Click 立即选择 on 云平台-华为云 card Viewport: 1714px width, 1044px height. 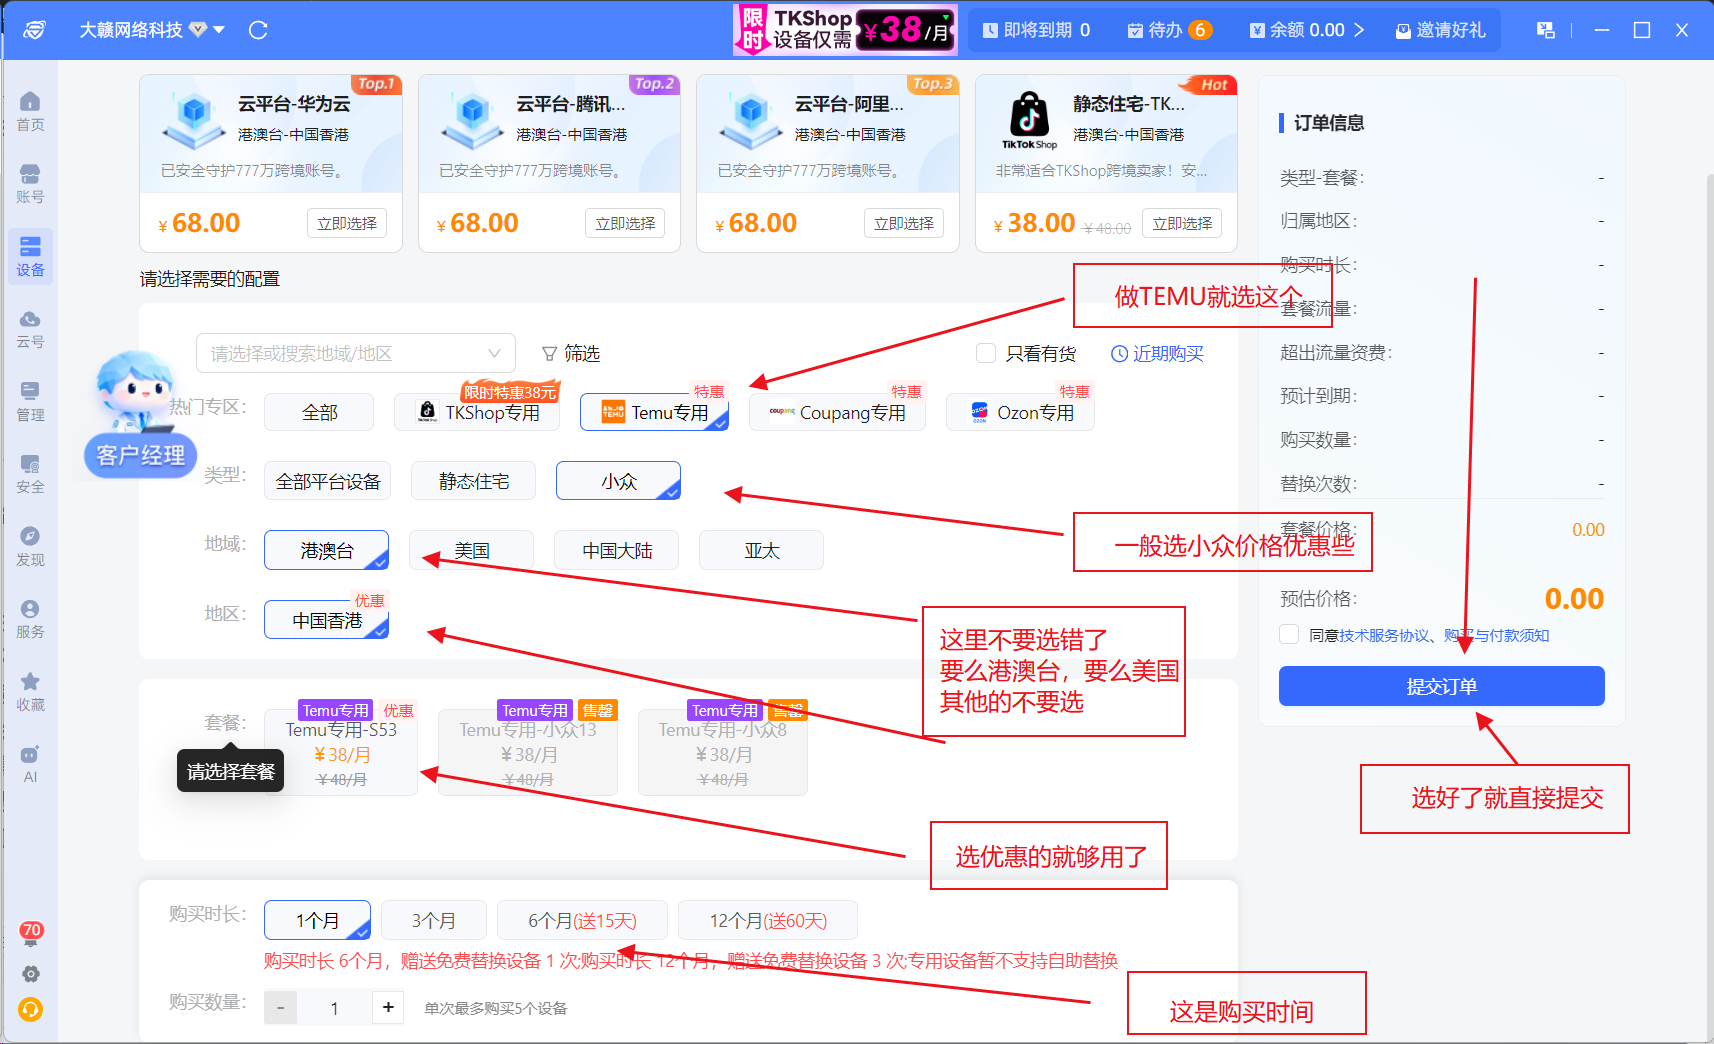pos(347,223)
